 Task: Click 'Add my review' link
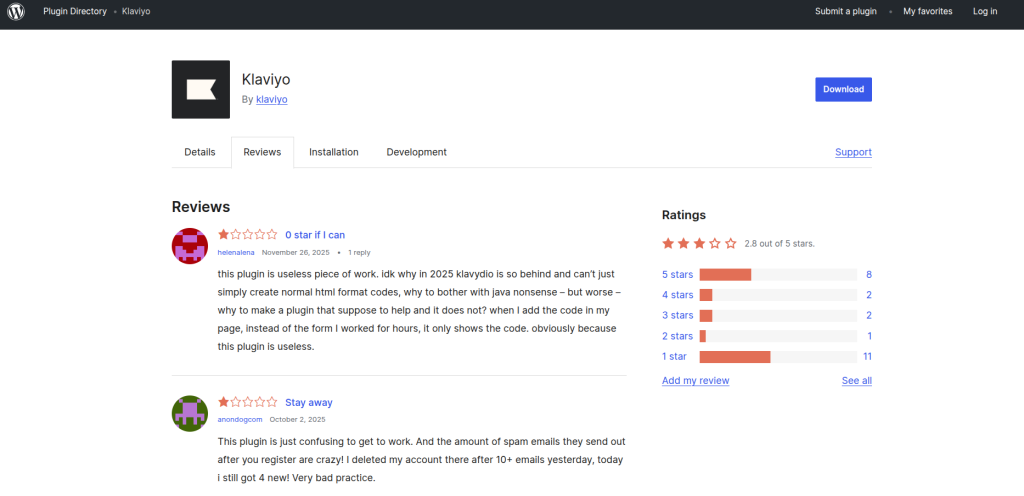695,381
